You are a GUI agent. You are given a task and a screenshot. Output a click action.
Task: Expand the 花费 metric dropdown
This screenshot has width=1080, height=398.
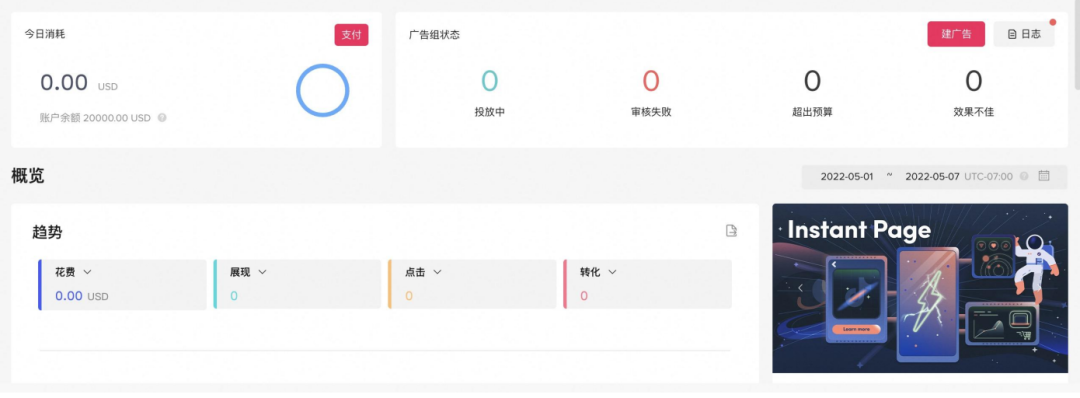[87, 272]
